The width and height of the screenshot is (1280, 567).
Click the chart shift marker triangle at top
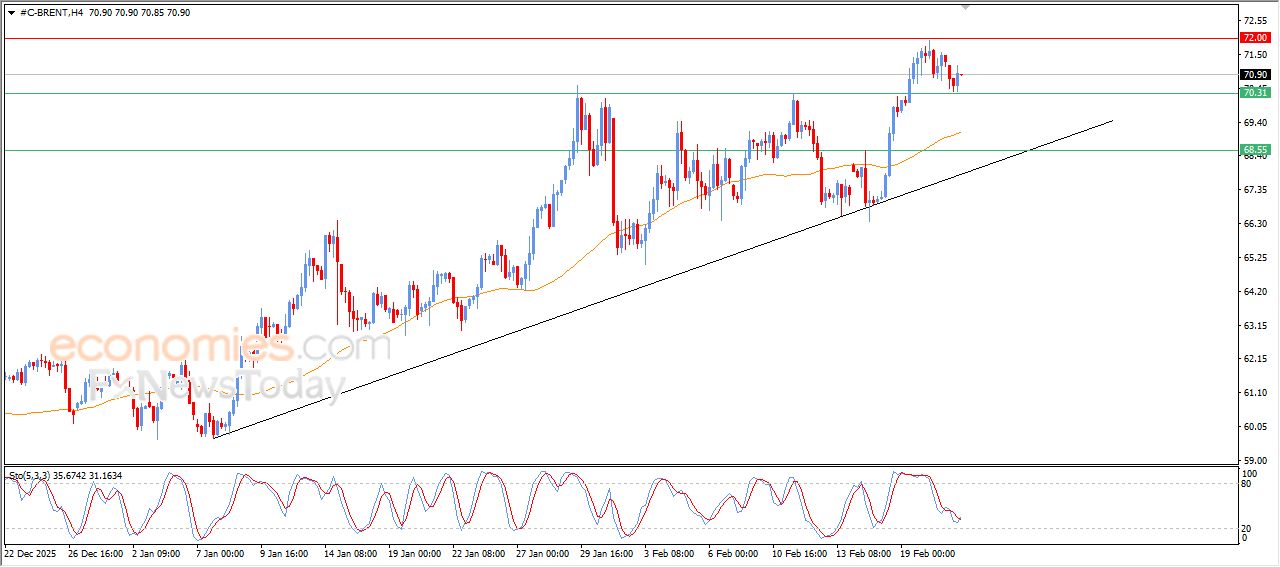click(965, 7)
